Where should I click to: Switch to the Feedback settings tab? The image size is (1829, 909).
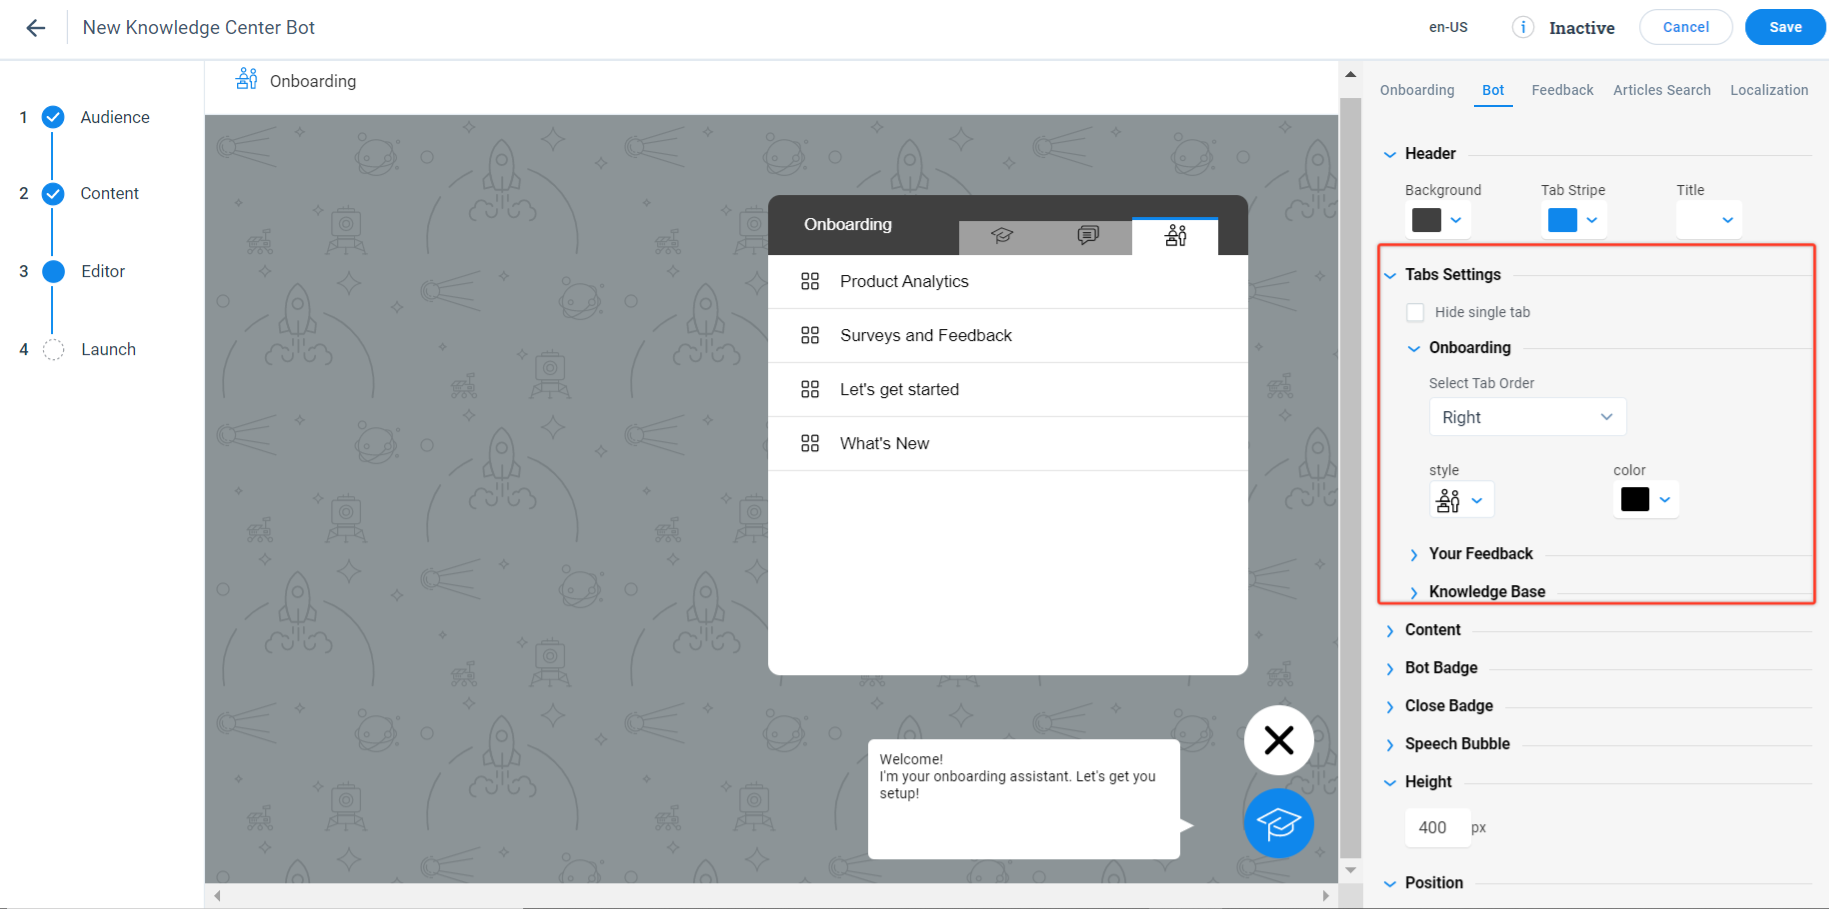point(1562,90)
